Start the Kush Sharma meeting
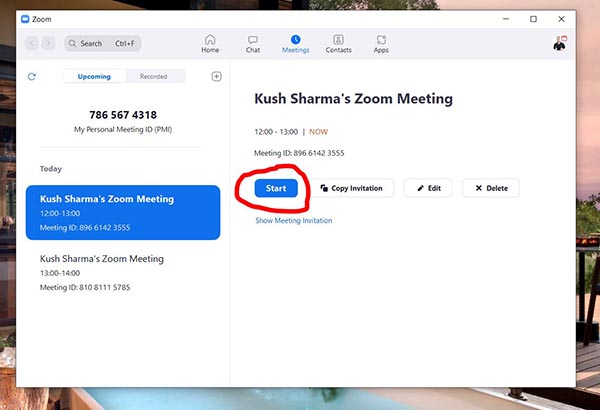Image resolution: width=600 pixels, height=410 pixels. (x=276, y=188)
